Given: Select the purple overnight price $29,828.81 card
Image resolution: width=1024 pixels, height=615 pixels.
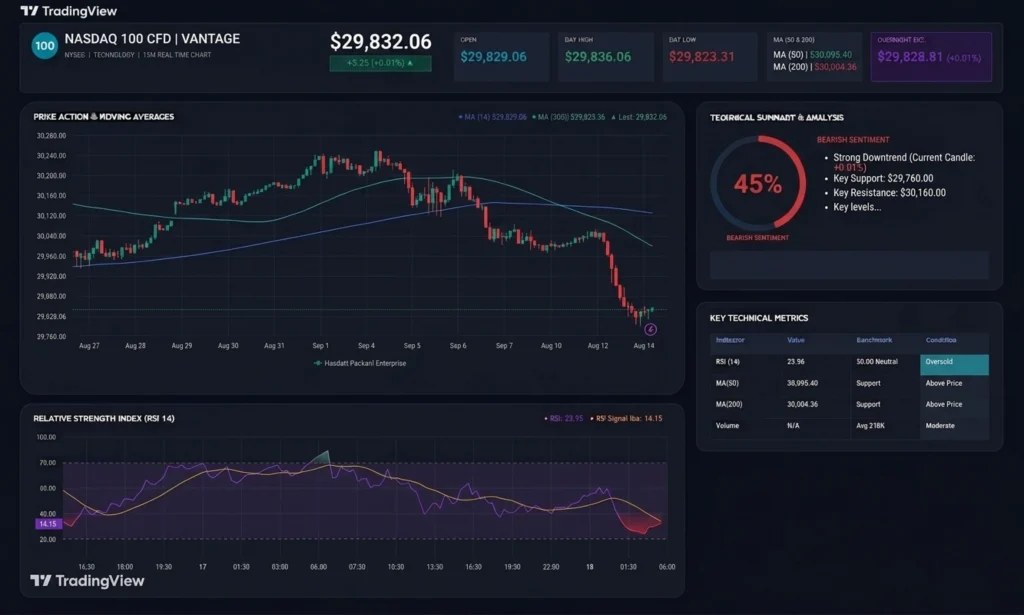Looking at the screenshot, I should tap(931, 57).
